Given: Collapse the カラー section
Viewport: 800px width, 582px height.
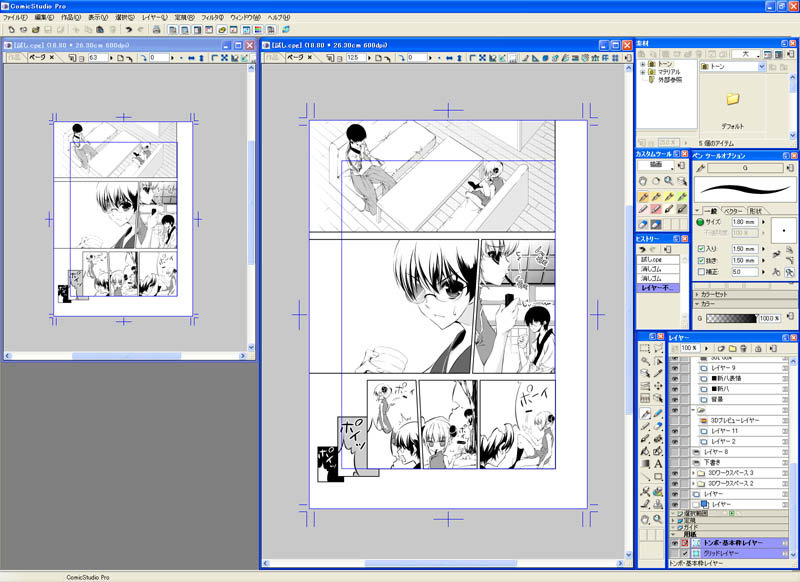Looking at the screenshot, I should 697,304.
